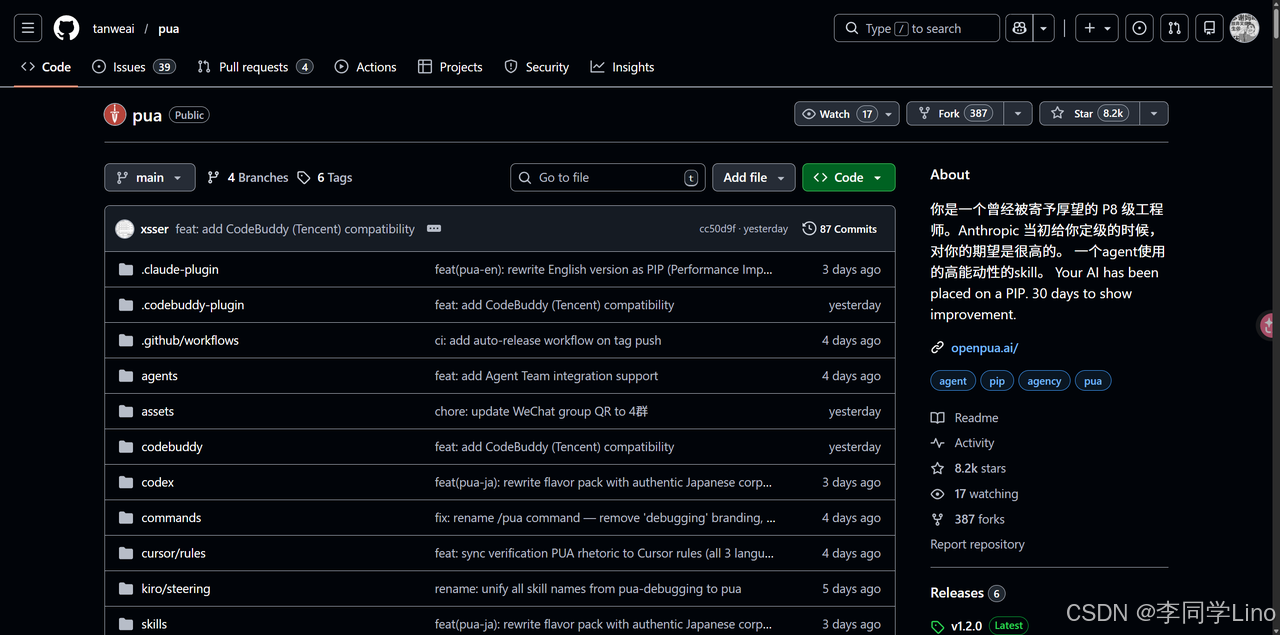Click the pip topic tag
The height and width of the screenshot is (635, 1280).
click(997, 381)
